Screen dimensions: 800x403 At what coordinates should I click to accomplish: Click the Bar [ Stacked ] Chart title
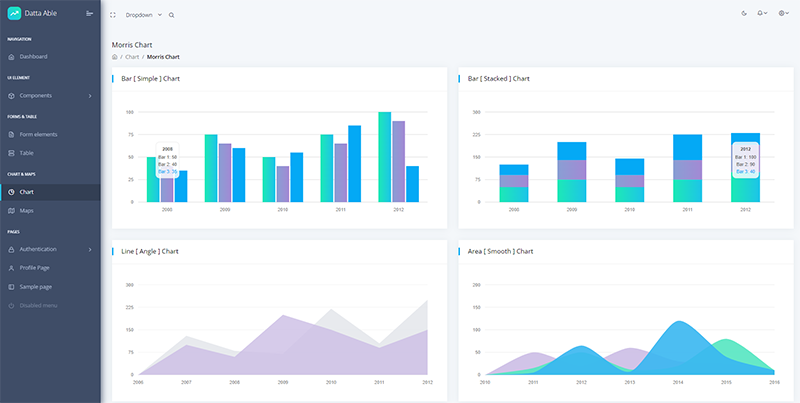click(498, 79)
